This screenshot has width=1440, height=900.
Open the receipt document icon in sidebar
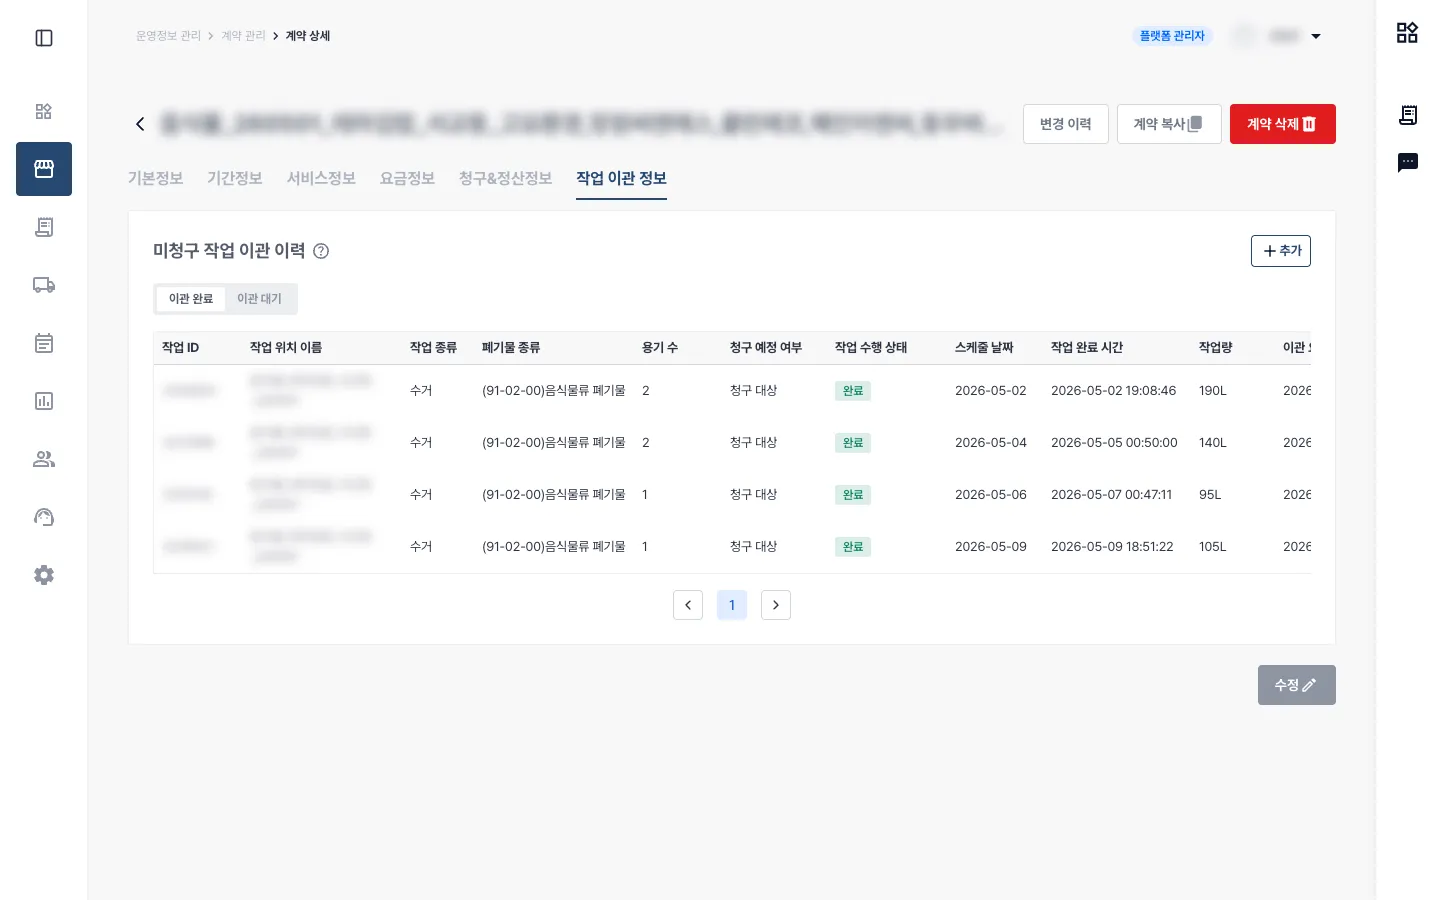pos(44,227)
